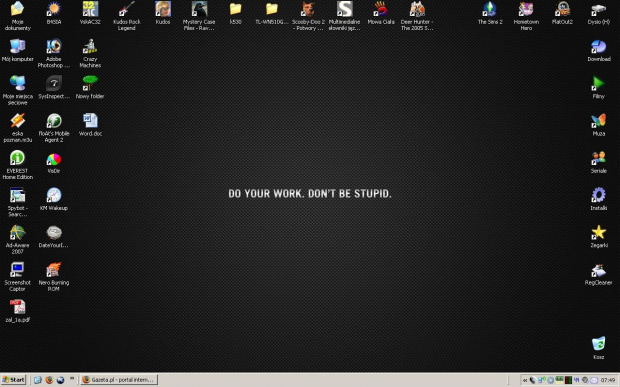Open the envelope mail tray icon

pos(594,380)
